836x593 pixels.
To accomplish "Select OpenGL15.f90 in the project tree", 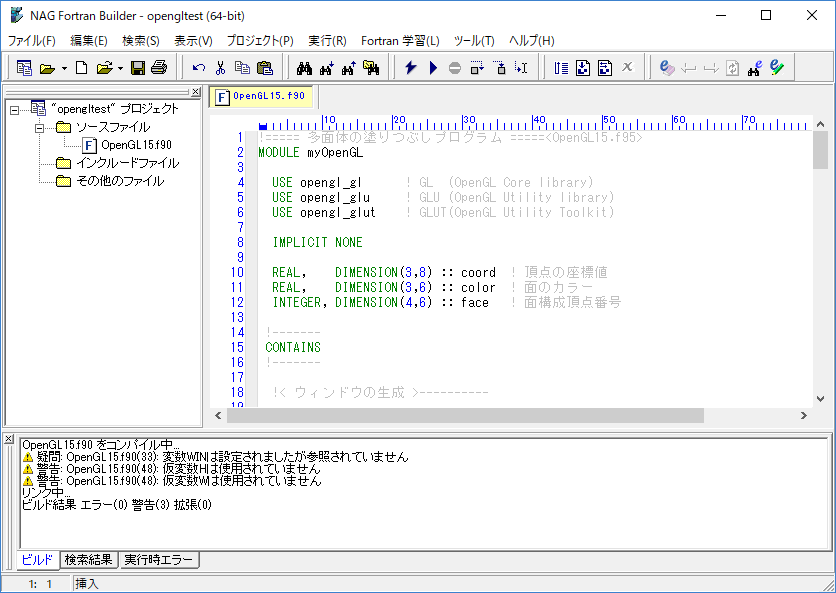I will point(136,146).
